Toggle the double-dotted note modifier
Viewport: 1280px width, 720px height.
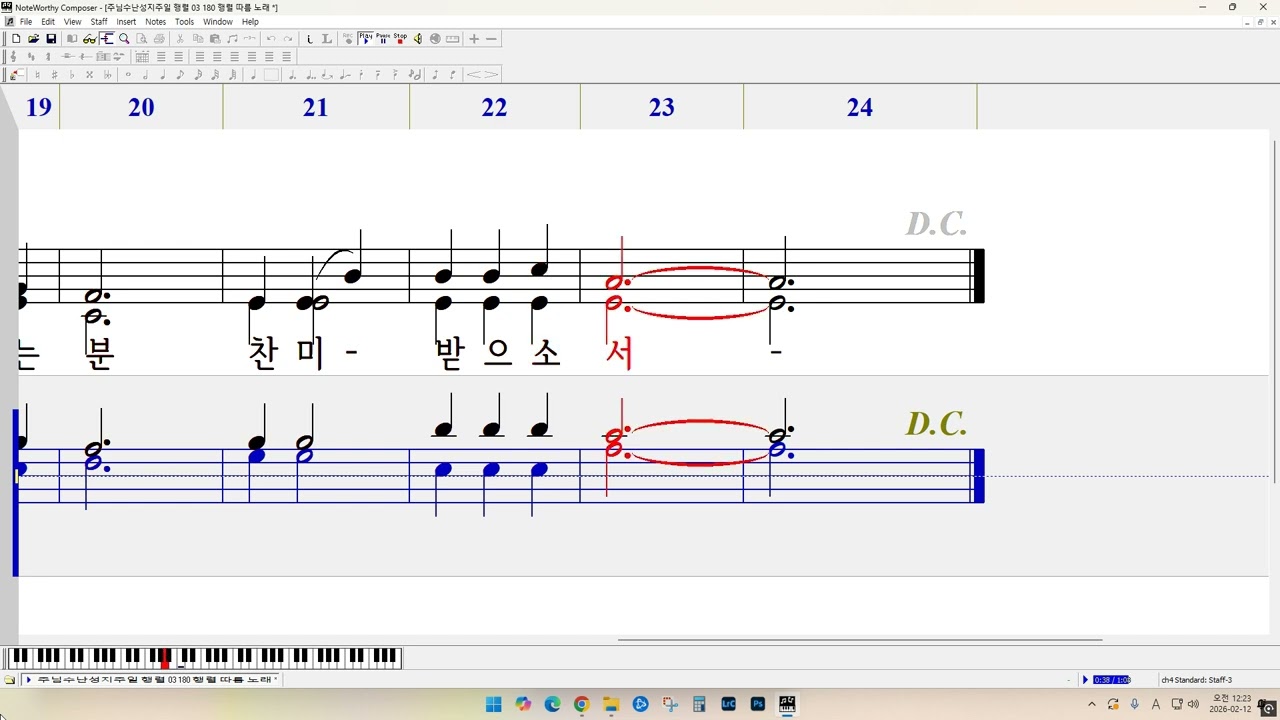click(310, 75)
